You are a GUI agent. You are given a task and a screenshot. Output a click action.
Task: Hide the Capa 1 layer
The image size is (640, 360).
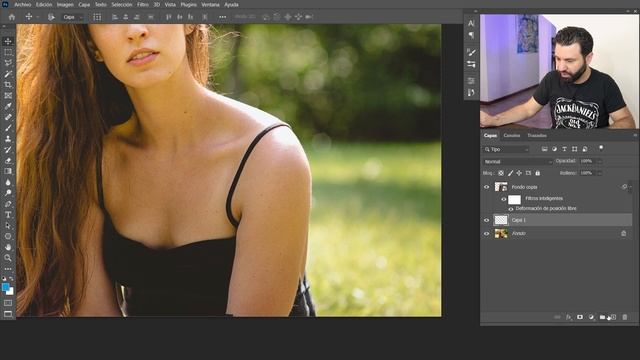coord(487,220)
